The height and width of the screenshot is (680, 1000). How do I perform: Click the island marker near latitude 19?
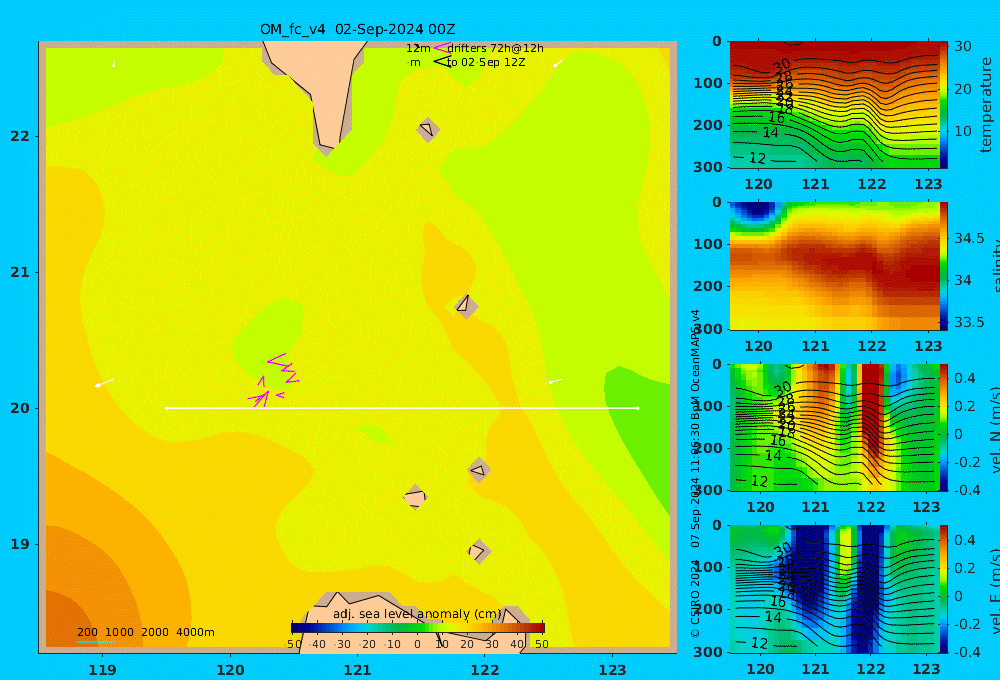(478, 551)
